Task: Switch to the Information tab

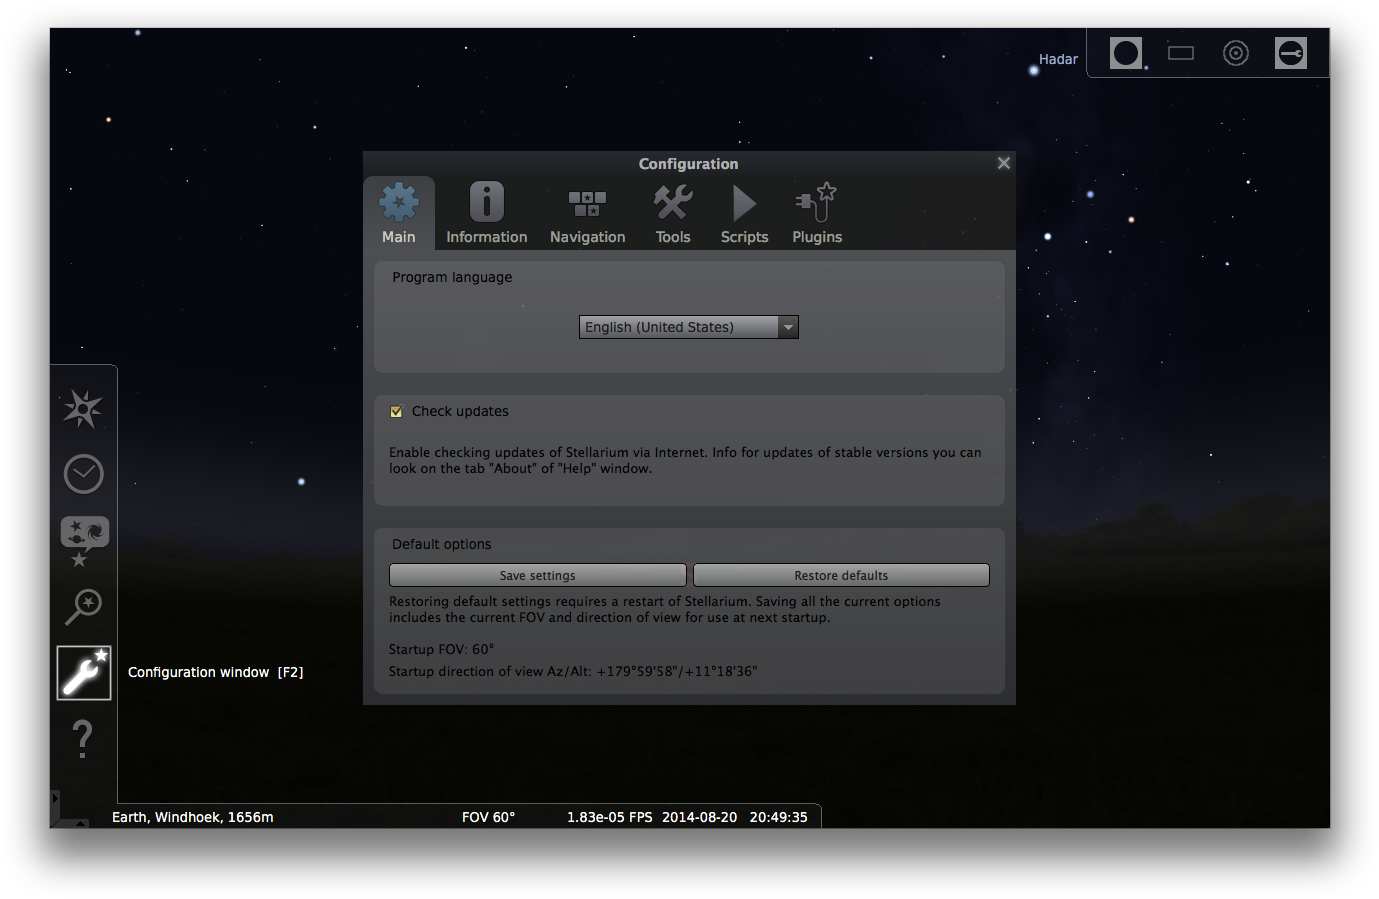Action: 486,212
